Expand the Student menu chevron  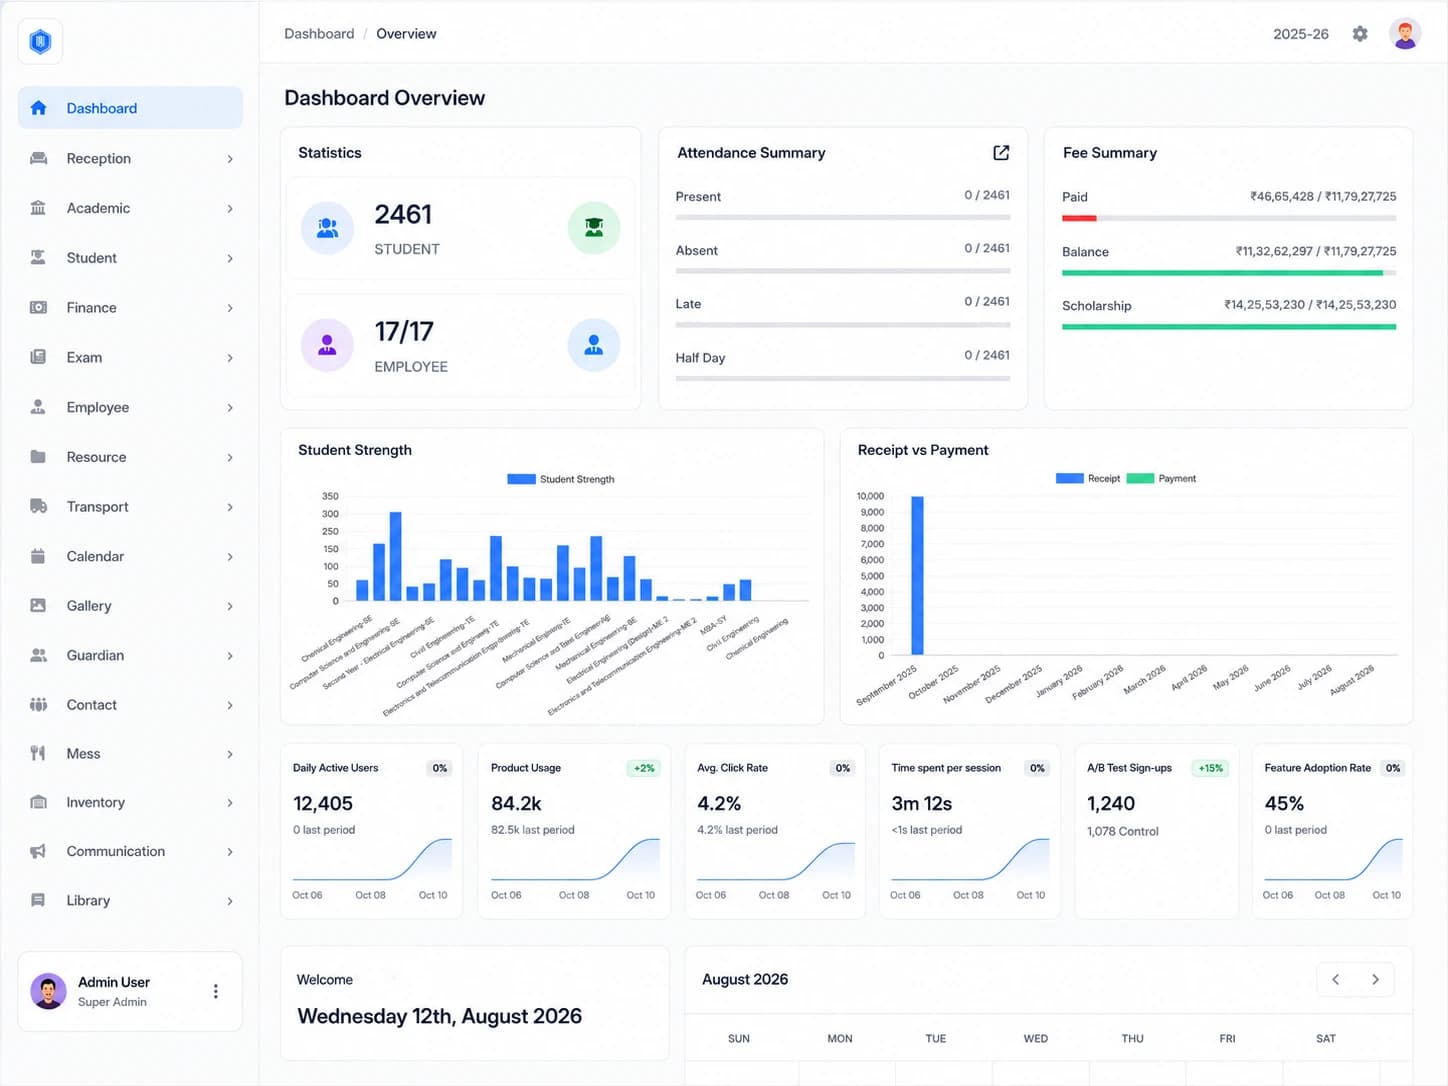click(230, 258)
